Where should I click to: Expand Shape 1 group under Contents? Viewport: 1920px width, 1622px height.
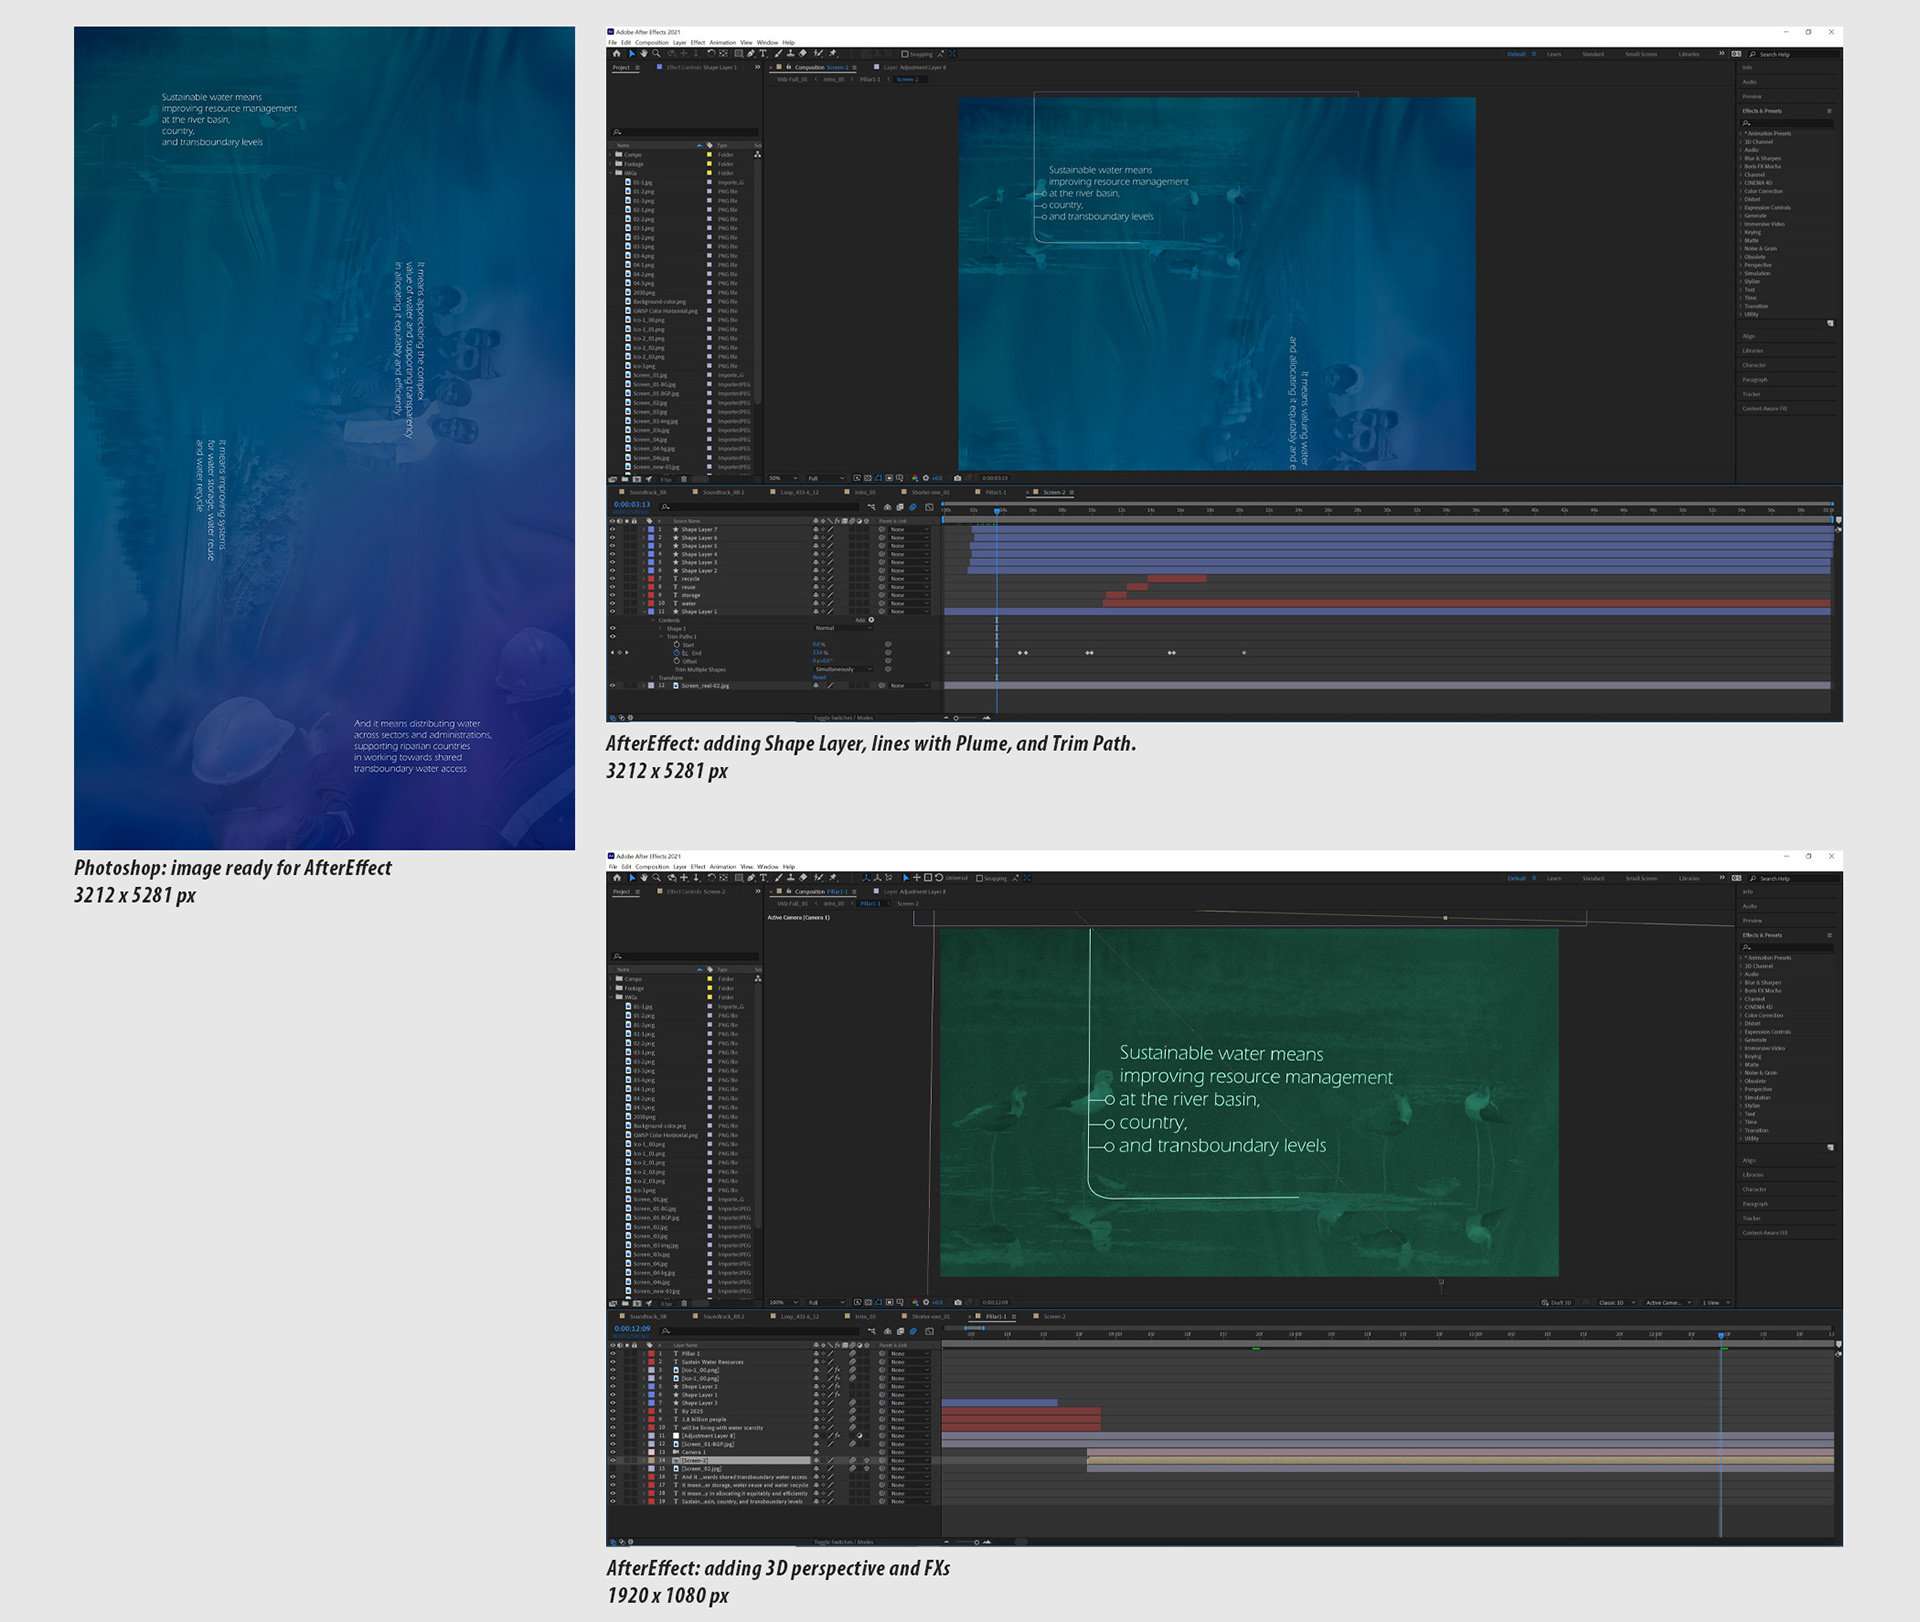point(660,628)
